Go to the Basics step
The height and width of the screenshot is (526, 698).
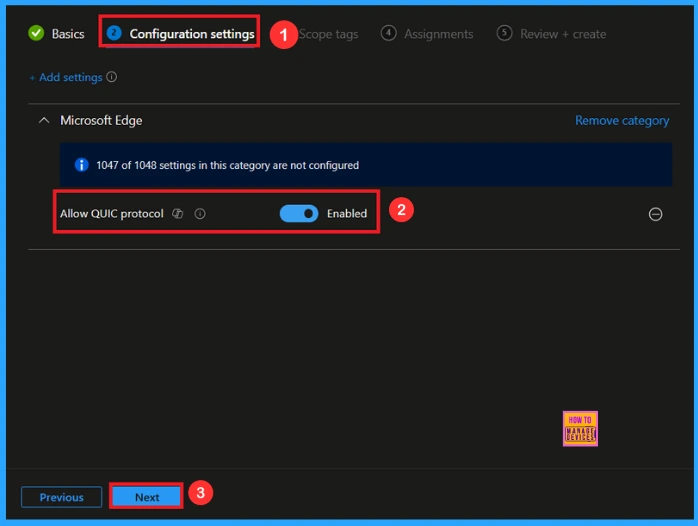coord(68,34)
